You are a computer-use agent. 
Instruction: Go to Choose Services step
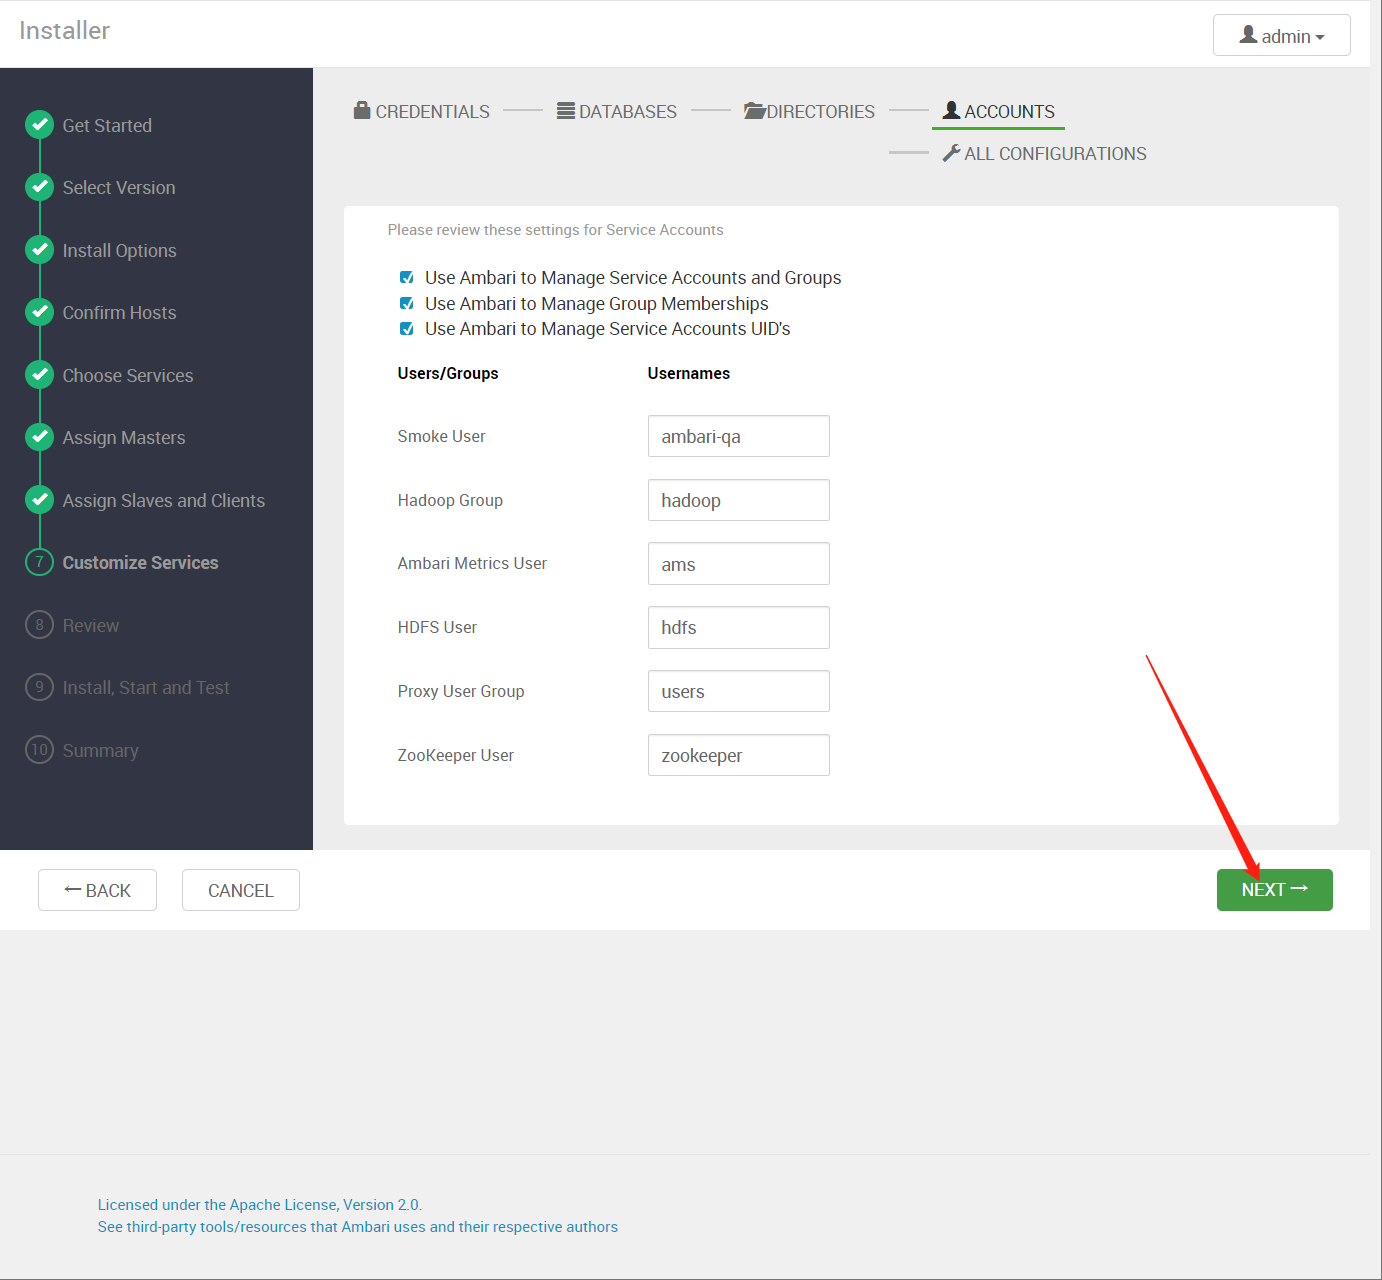click(x=128, y=375)
